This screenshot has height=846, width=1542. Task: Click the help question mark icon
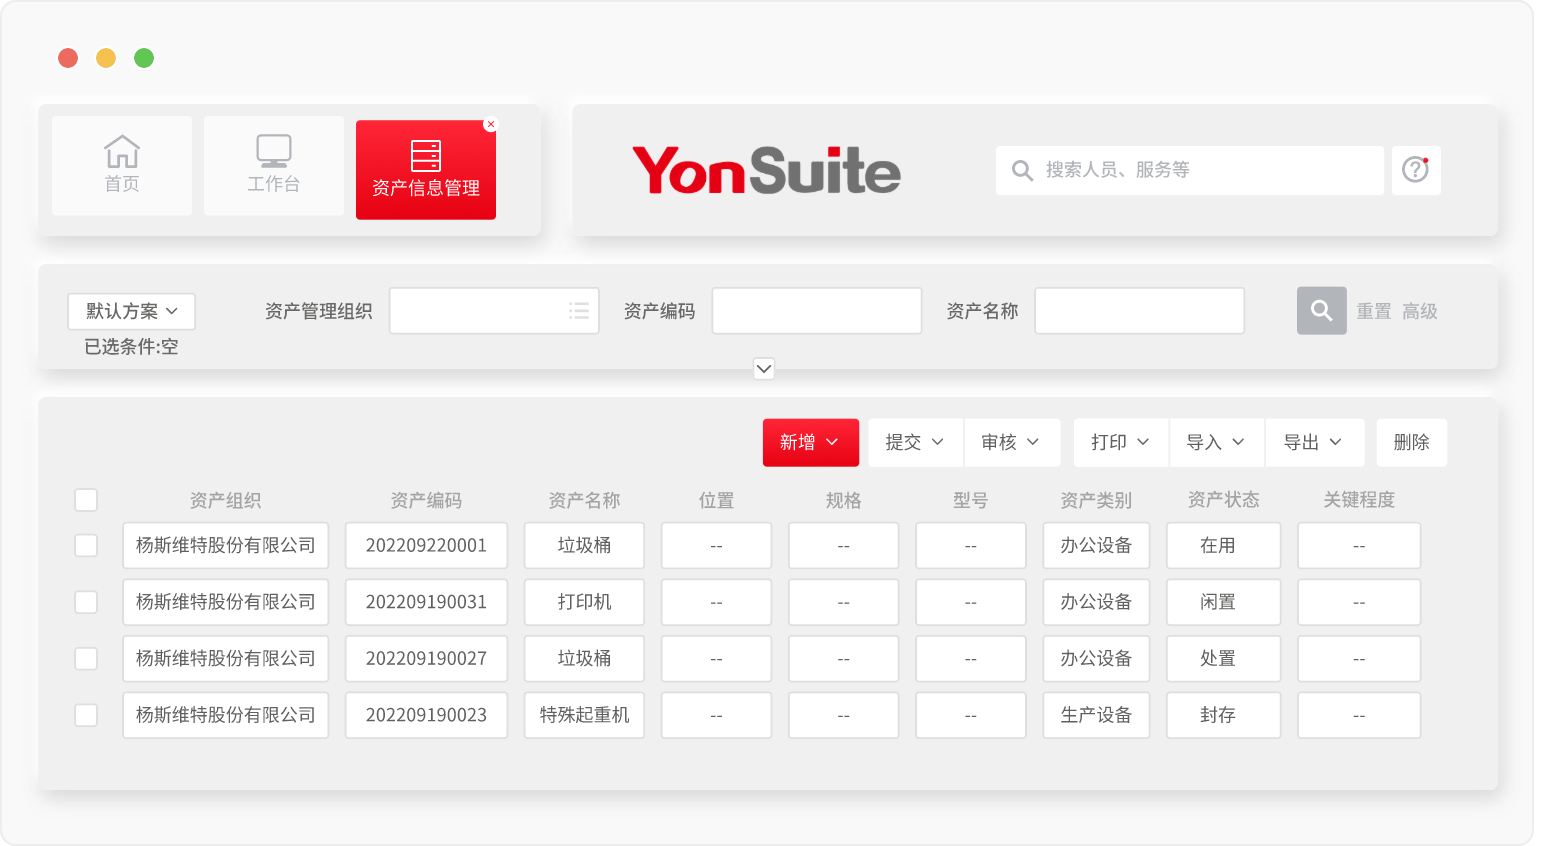tap(1415, 170)
